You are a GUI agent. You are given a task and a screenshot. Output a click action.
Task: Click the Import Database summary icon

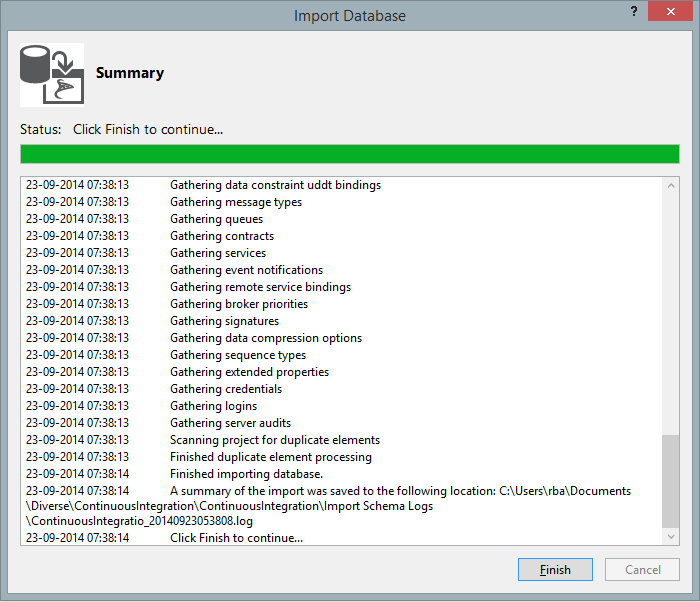pyautogui.click(x=52, y=75)
